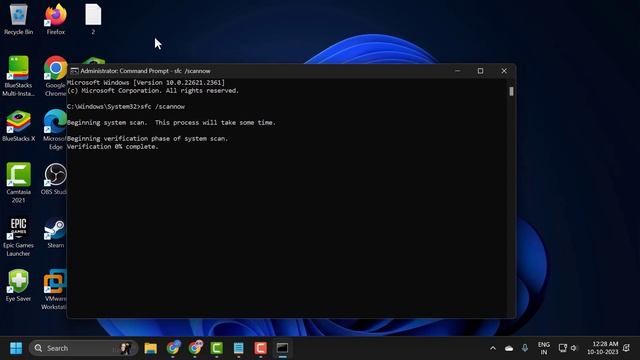Open File Explorer from the taskbar
The width and height of the screenshot is (640, 360).
[x=151, y=348]
